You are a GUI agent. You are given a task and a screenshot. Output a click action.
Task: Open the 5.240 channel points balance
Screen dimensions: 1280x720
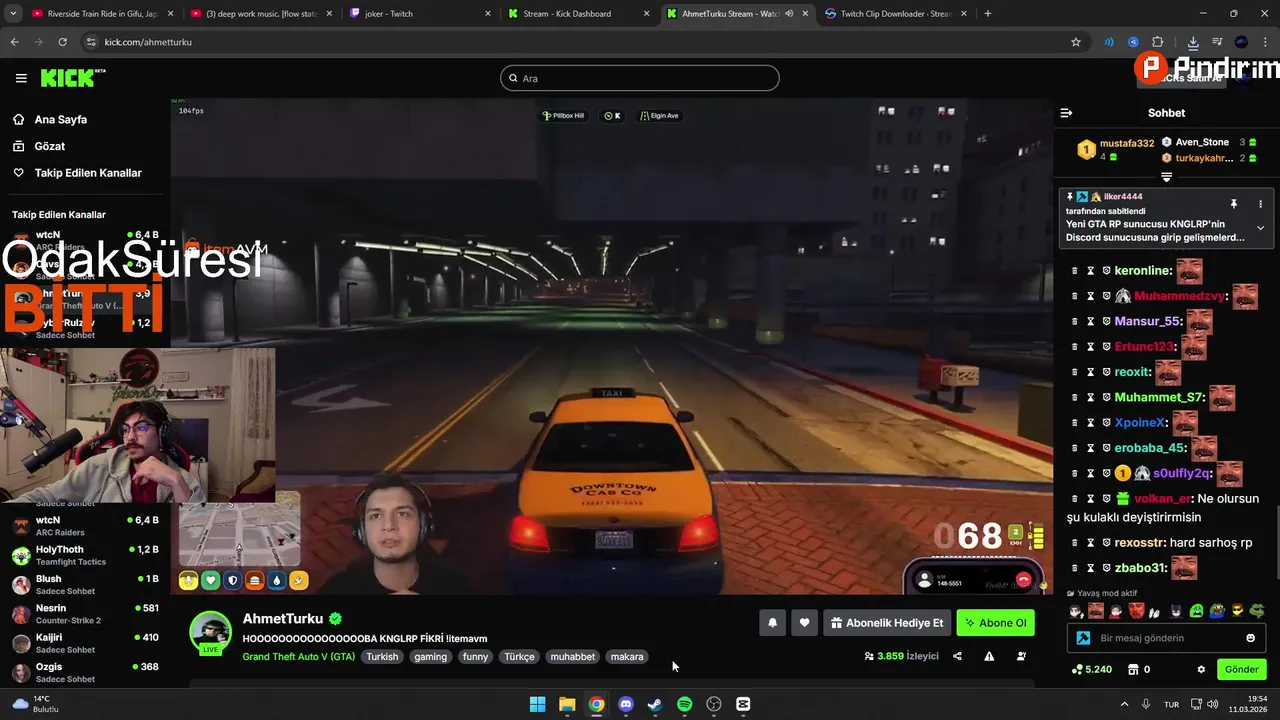(x=1092, y=669)
